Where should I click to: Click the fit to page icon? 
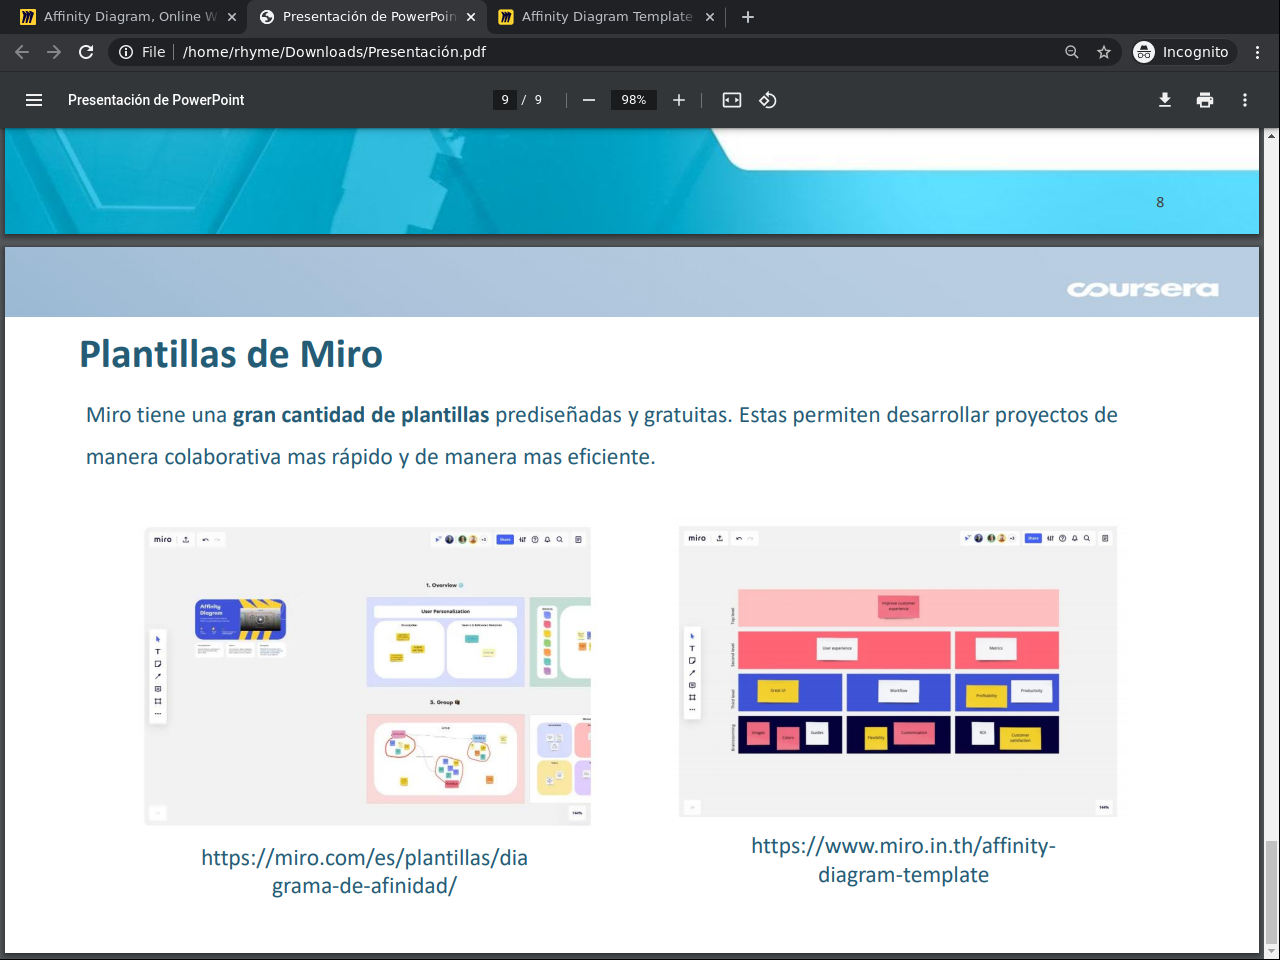pos(732,100)
